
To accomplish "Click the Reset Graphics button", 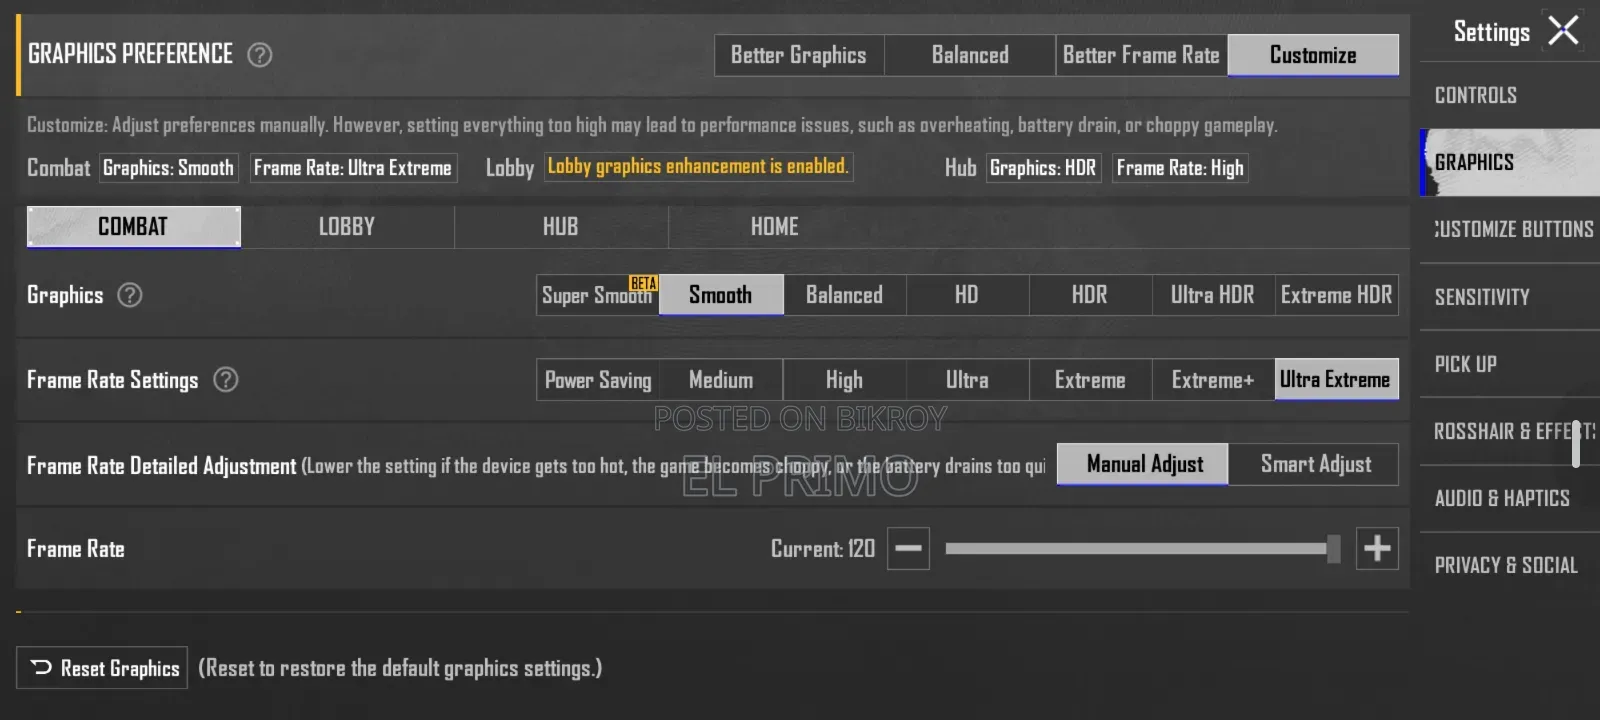I will point(102,668).
